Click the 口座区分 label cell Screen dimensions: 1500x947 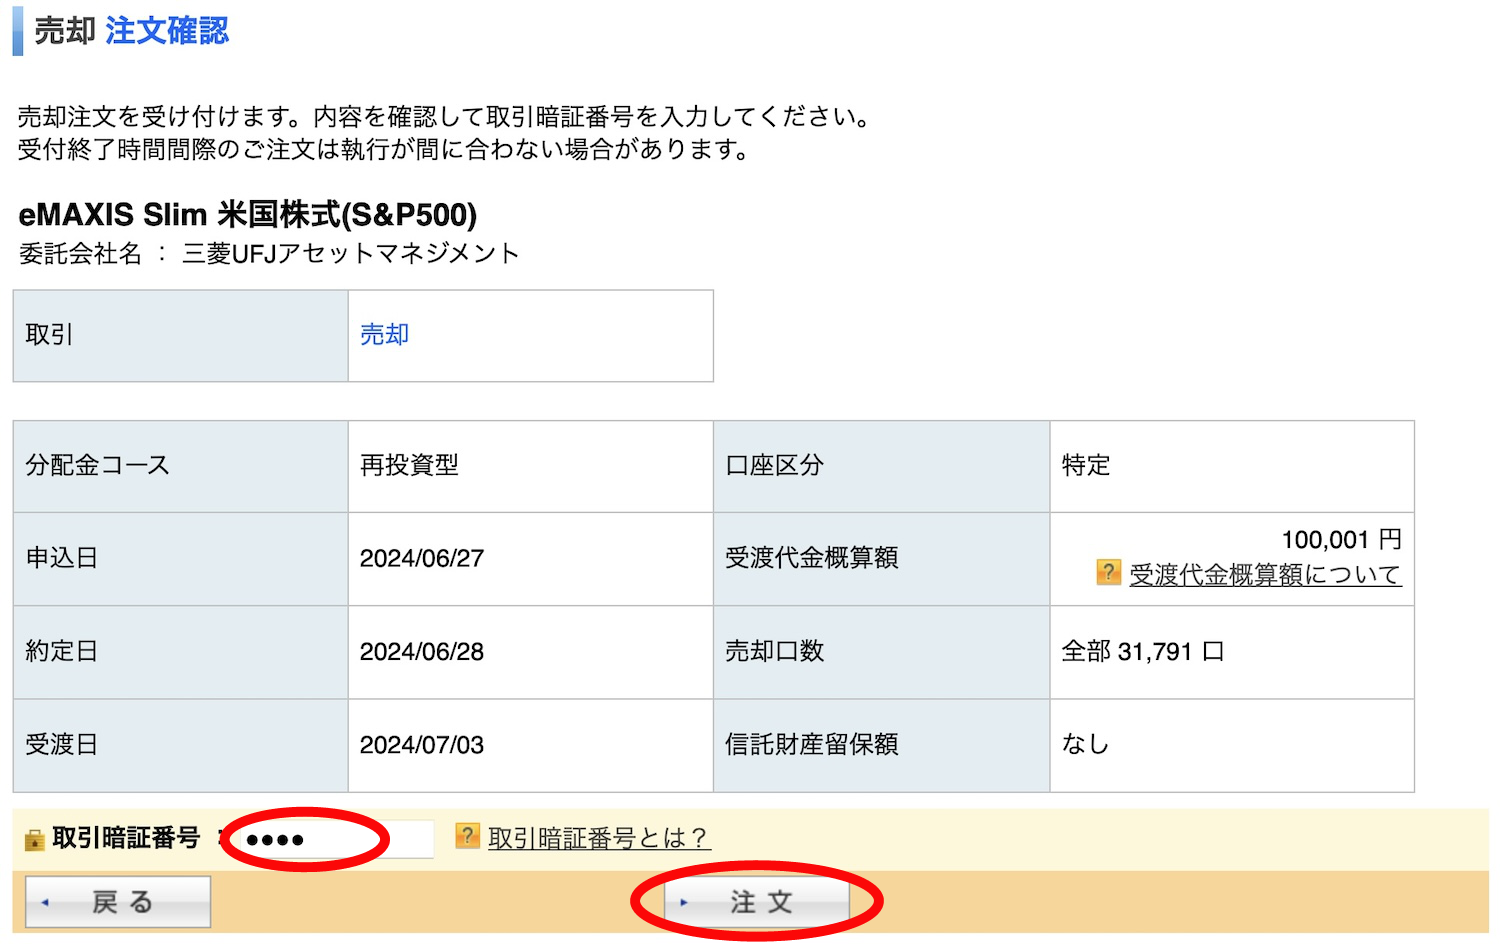[x=882, y=466]
